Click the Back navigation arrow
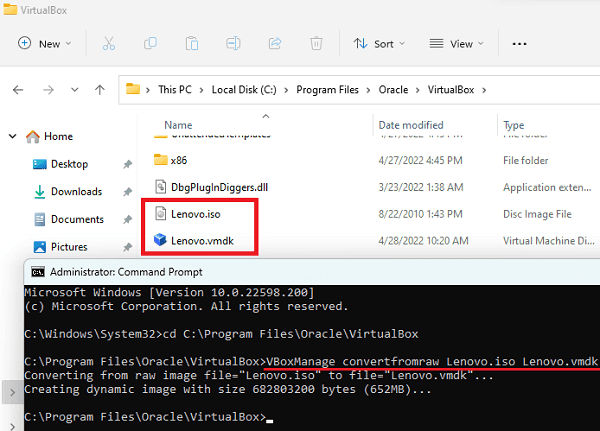 pos(18,89)
